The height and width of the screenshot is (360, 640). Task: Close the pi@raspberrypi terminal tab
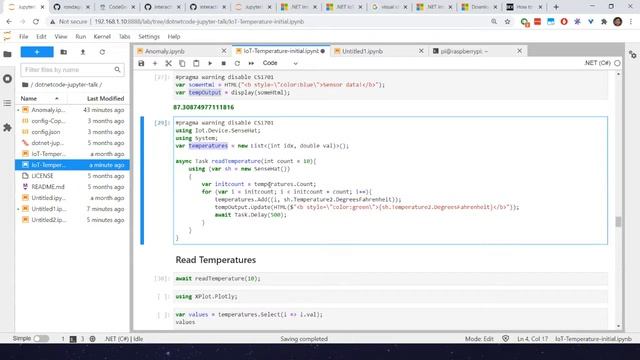pyautogui.click(x=519, y=51)
